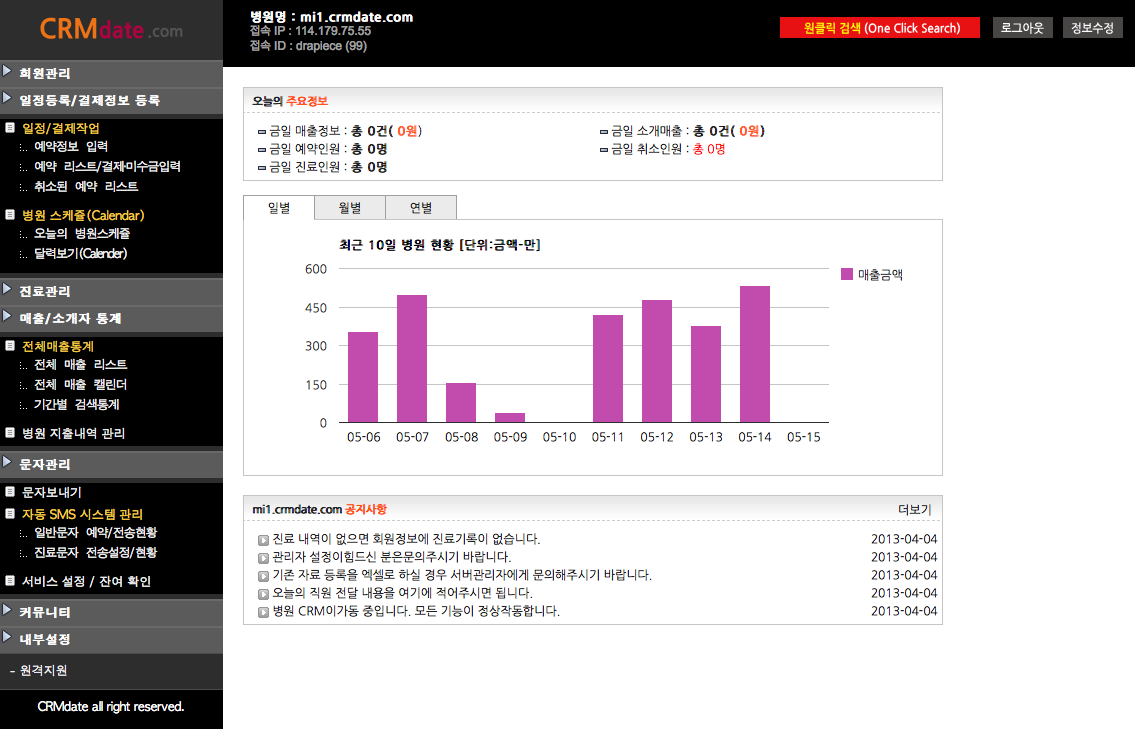Click the icon next to 문자보내기
The height and width of the screenshot is (729, 1135).
[10, 492]
